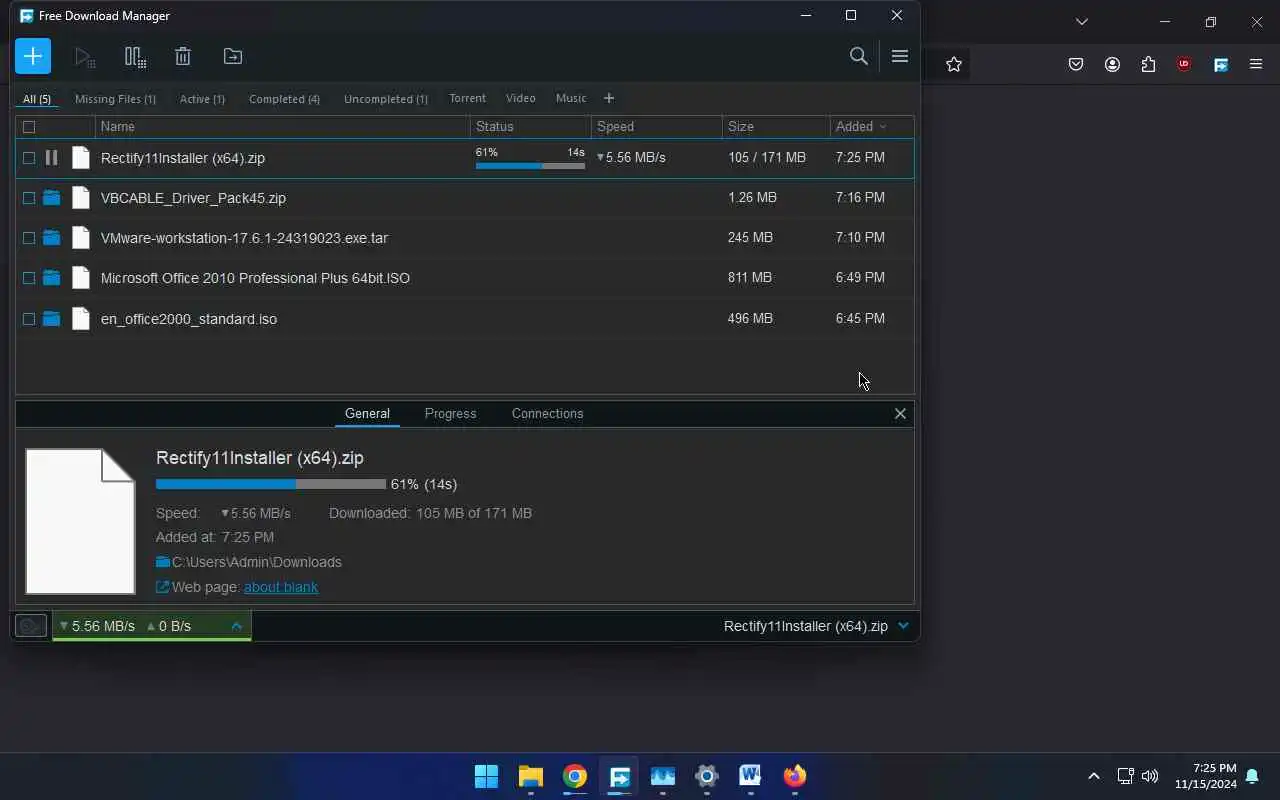
Task: Expand the speed panel chevron in status bar
Action: (237, 626)
